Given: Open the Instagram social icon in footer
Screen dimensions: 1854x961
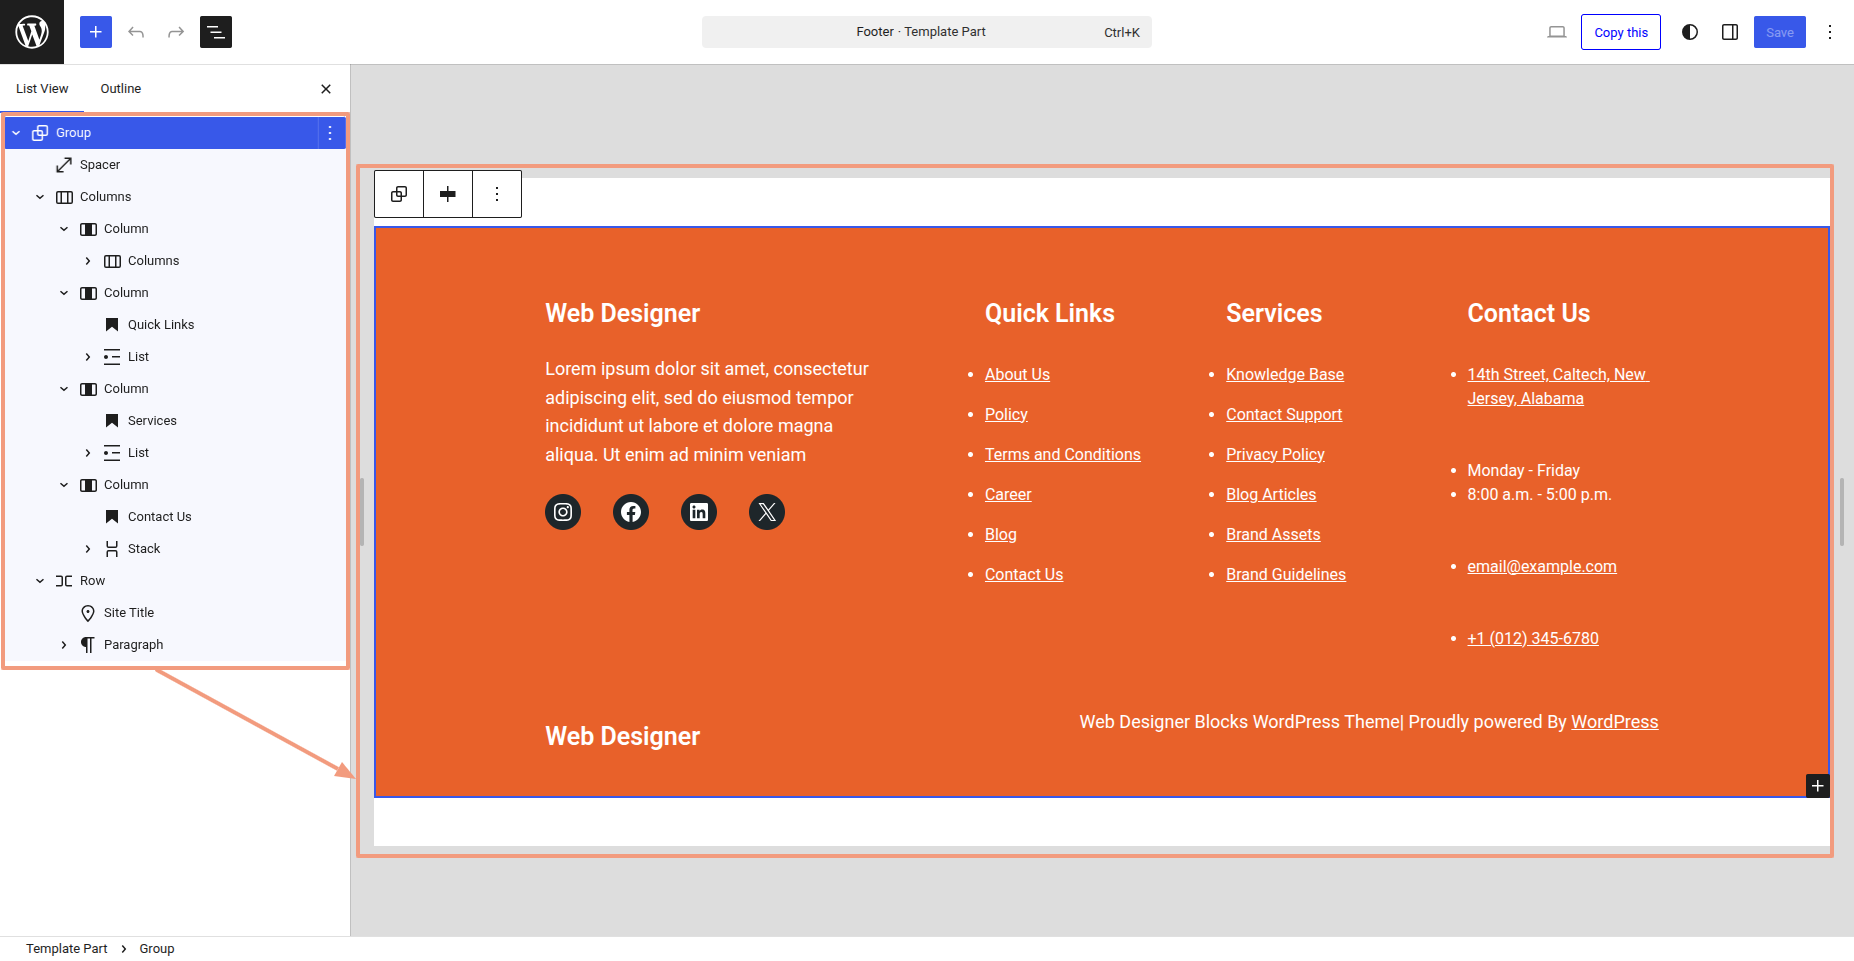Looking at the screenshot, I should [x=563, y=512].
